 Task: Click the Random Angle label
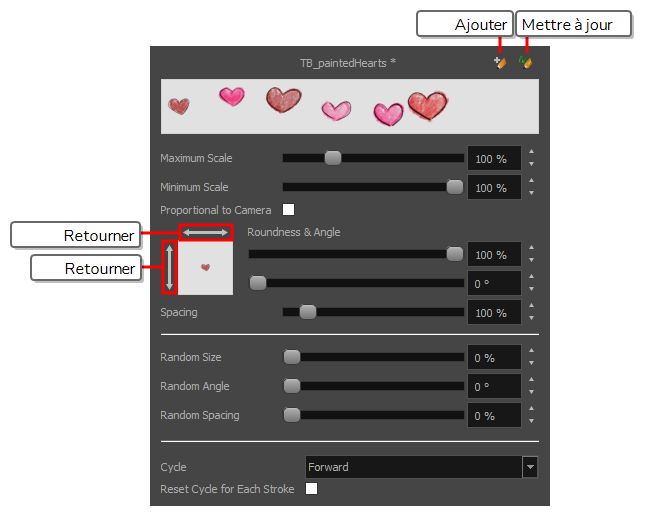pyautogui.click(x=194, y=386)
